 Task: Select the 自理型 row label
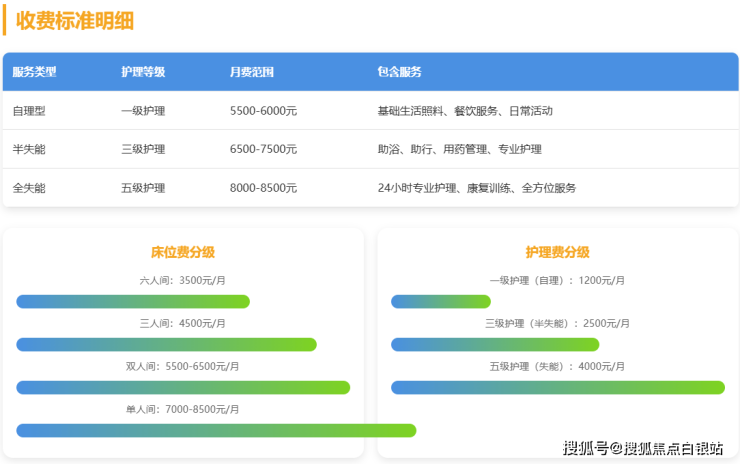click(x=29, y=111)
